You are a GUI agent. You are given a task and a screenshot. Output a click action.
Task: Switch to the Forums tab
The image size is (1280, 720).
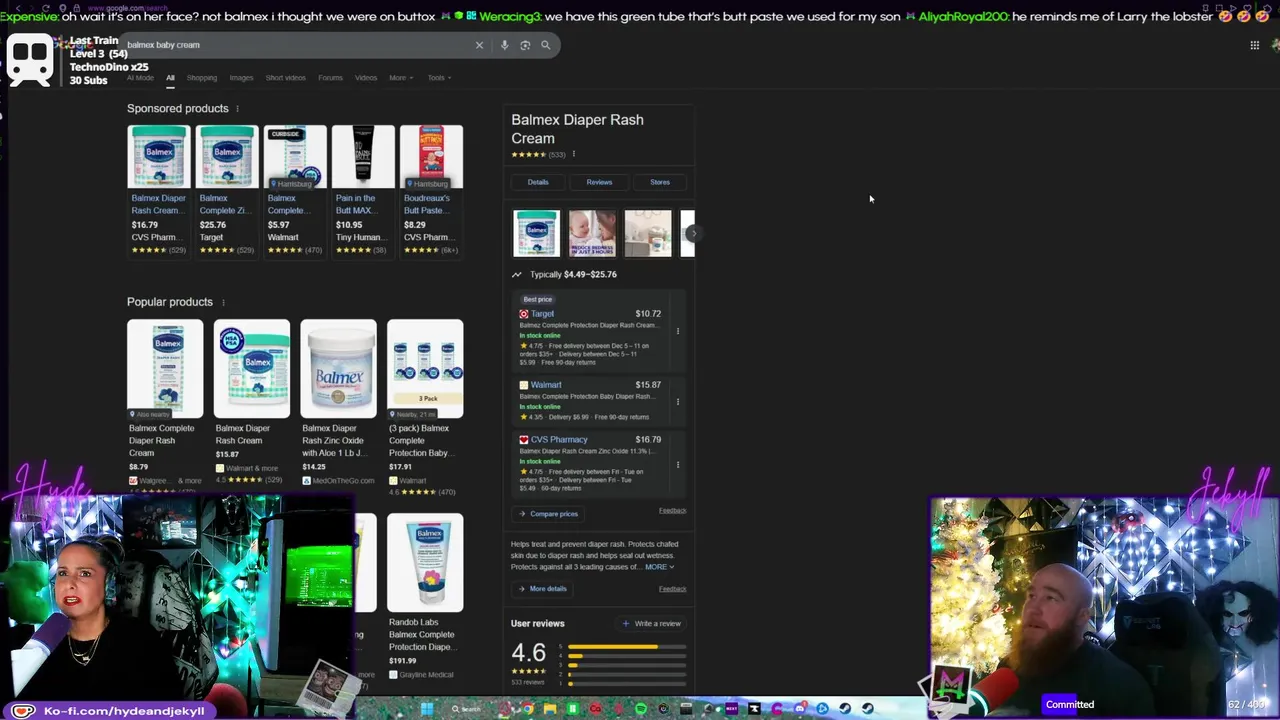[x=330, y=78]
